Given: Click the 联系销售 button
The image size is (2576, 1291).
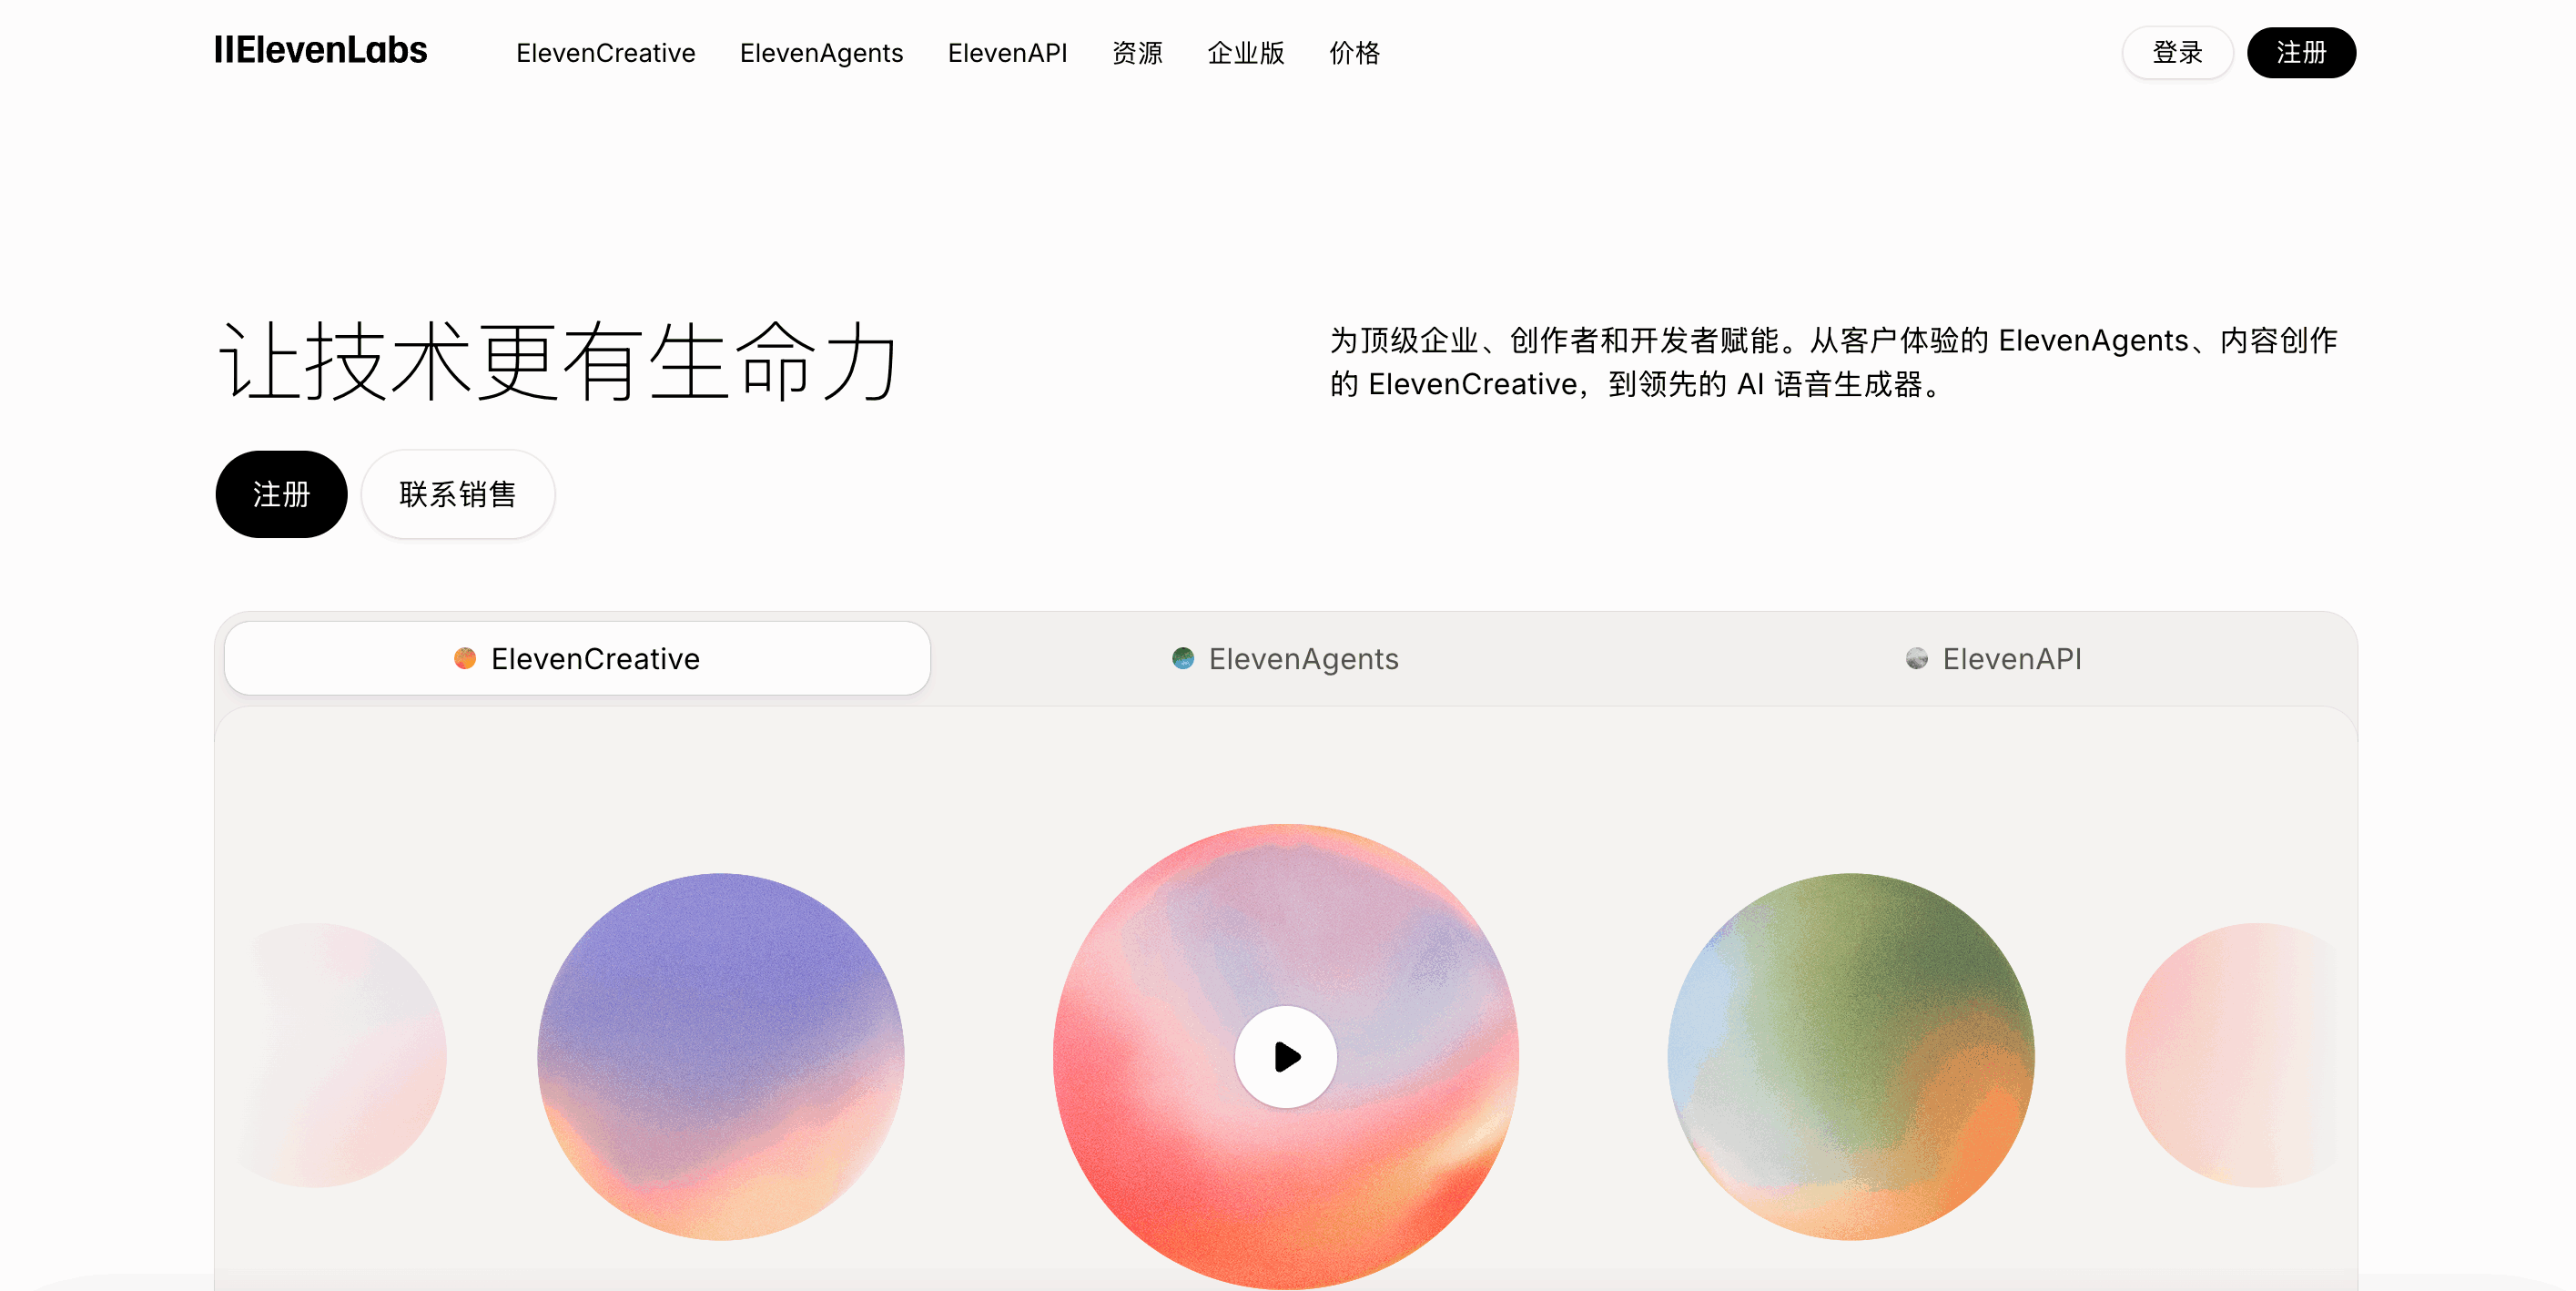Looking at the screenshot, I should pyautogui.click(x=457, y=494).
